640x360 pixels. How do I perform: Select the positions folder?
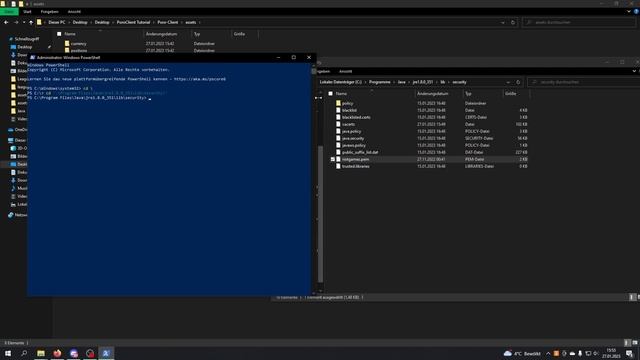pyautogui.click(x=79, y=51)
